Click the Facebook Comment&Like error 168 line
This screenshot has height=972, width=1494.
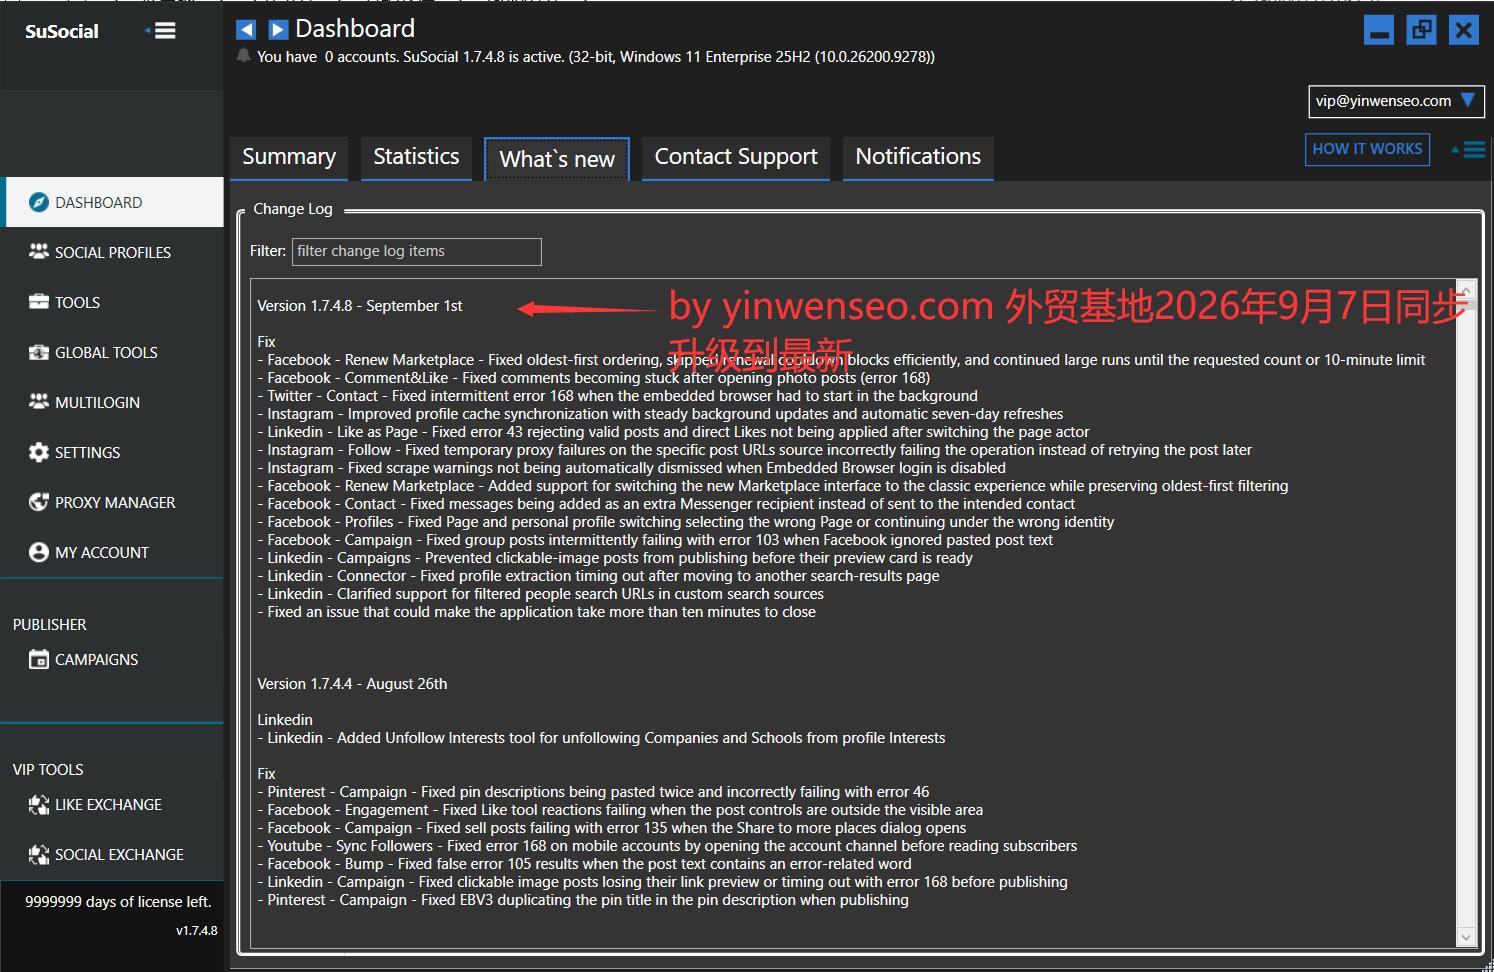tap(594, 378)
